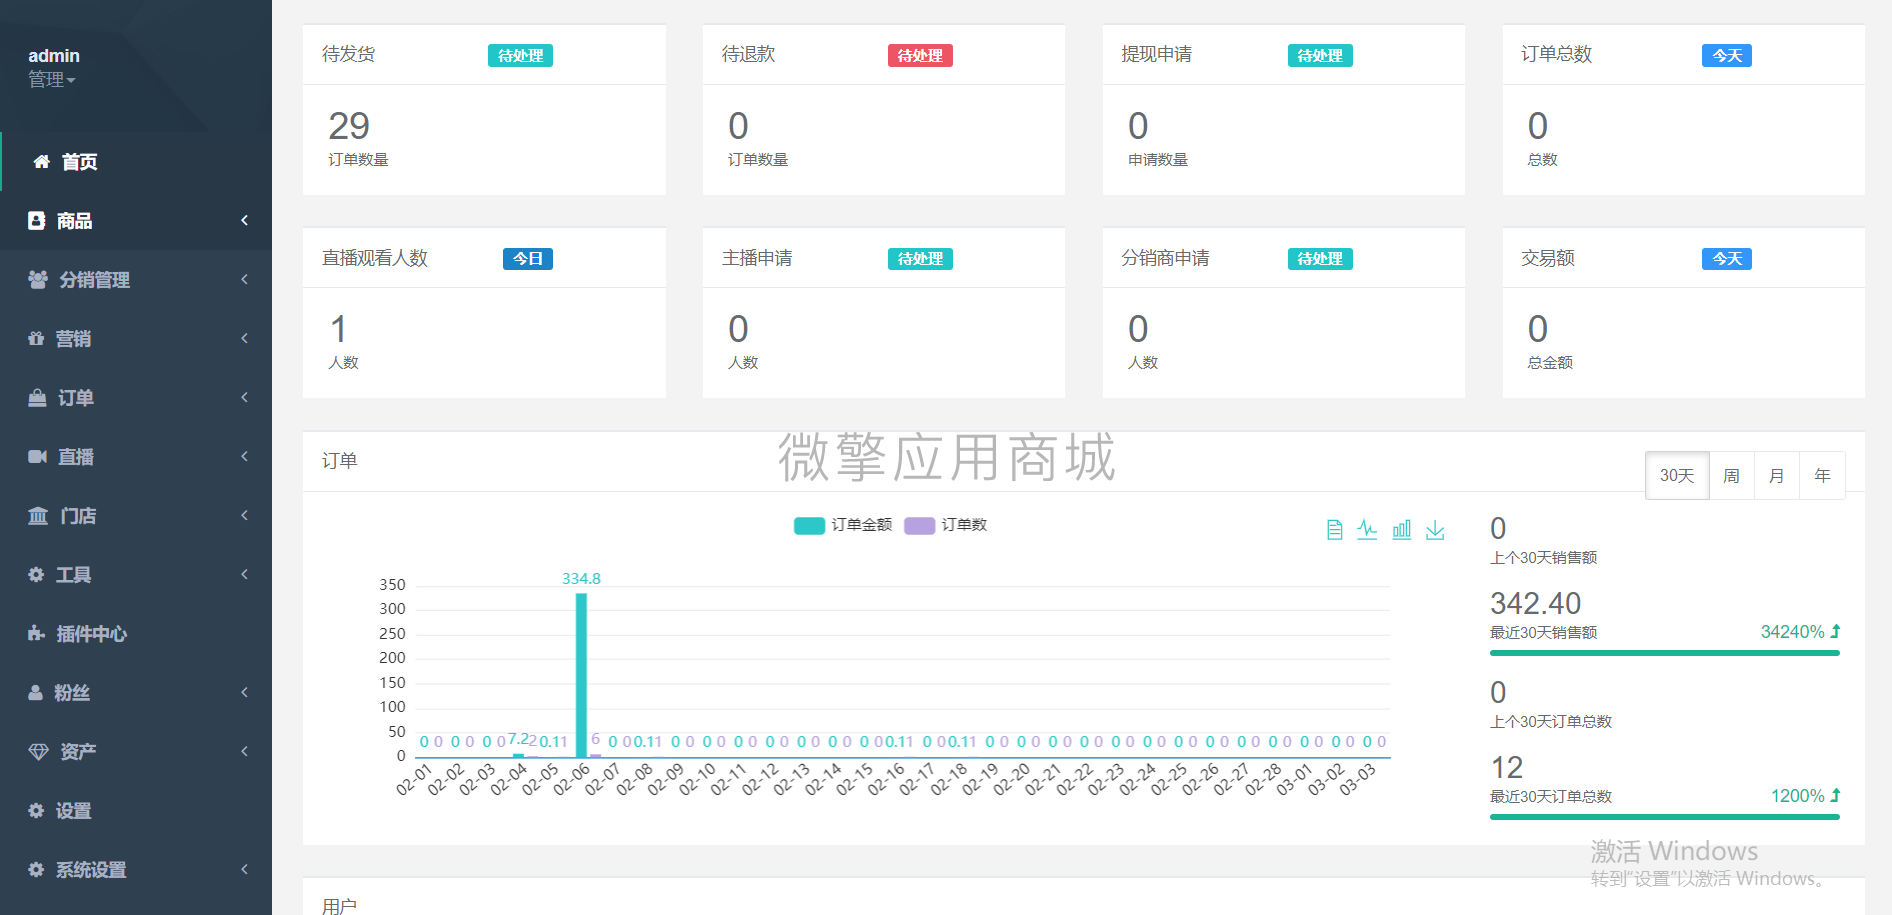The image size is (1892, 915).
Task: Expand the 系统设置 menu chevron
Action: (244, 870)
